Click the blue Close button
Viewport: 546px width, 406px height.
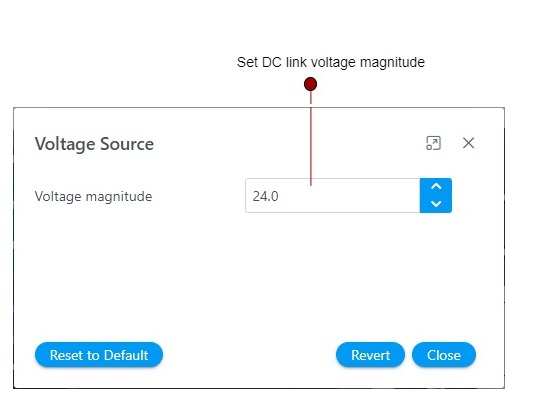(444, 355)
